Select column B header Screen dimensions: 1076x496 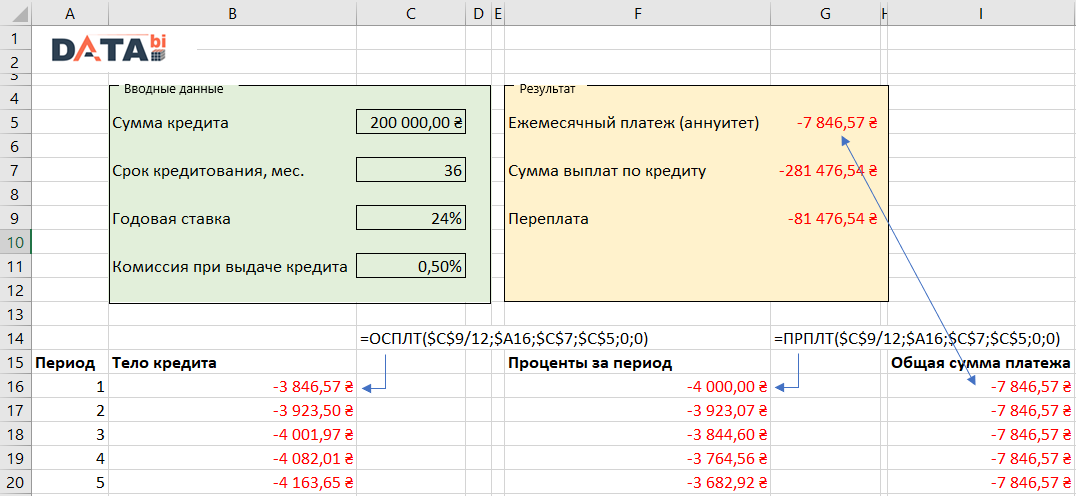pos(233,13)
